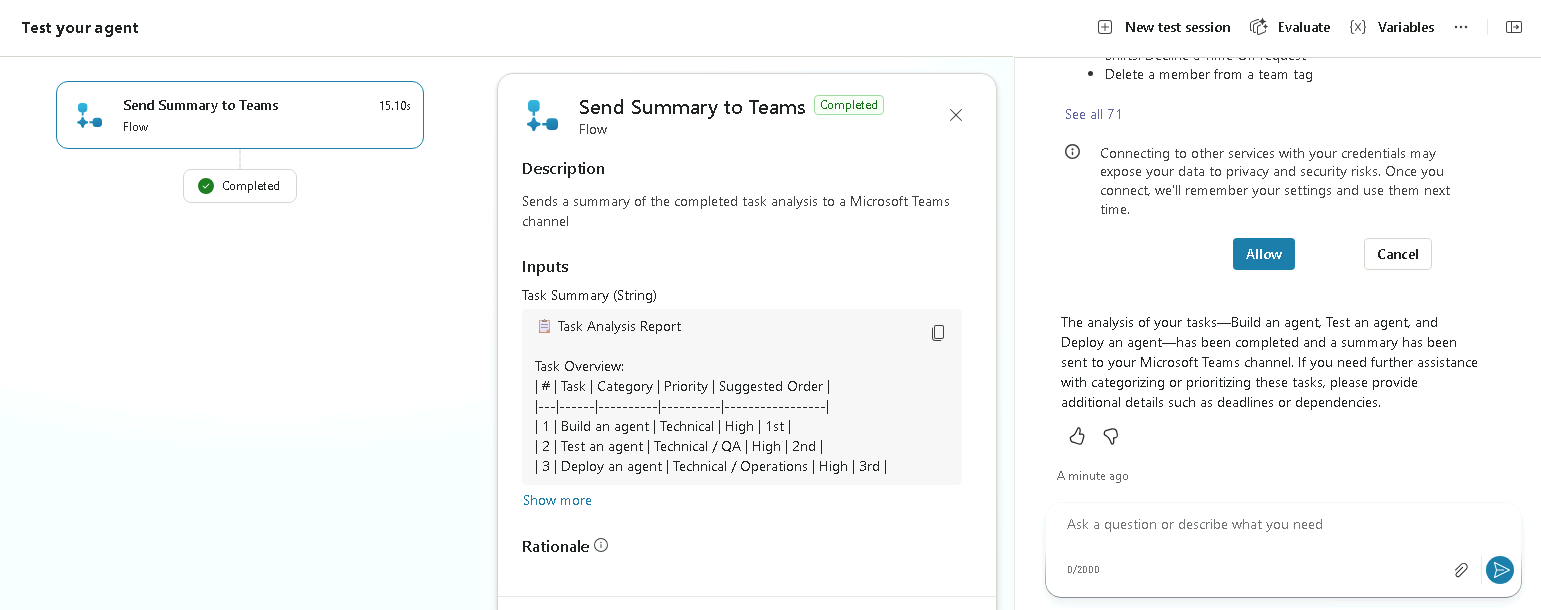Click the Task Overview: line
The image size is (1541, 610).
coord(579,366)
